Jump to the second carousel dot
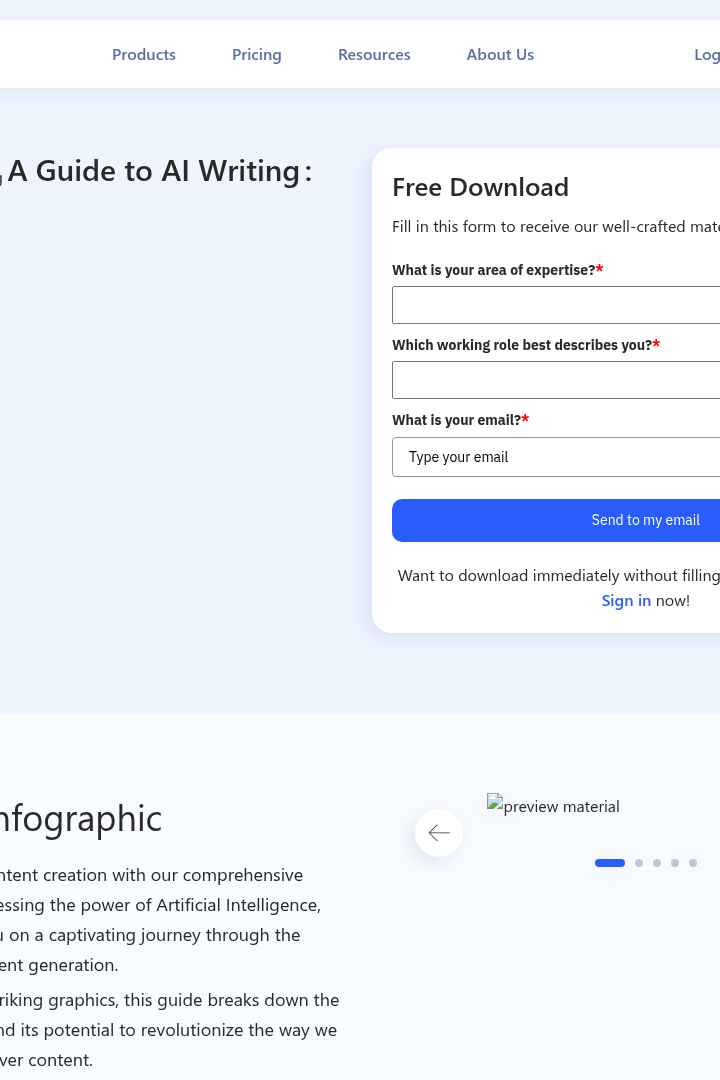This screenshot has height=1080, width=720. (x=639, y=863)
